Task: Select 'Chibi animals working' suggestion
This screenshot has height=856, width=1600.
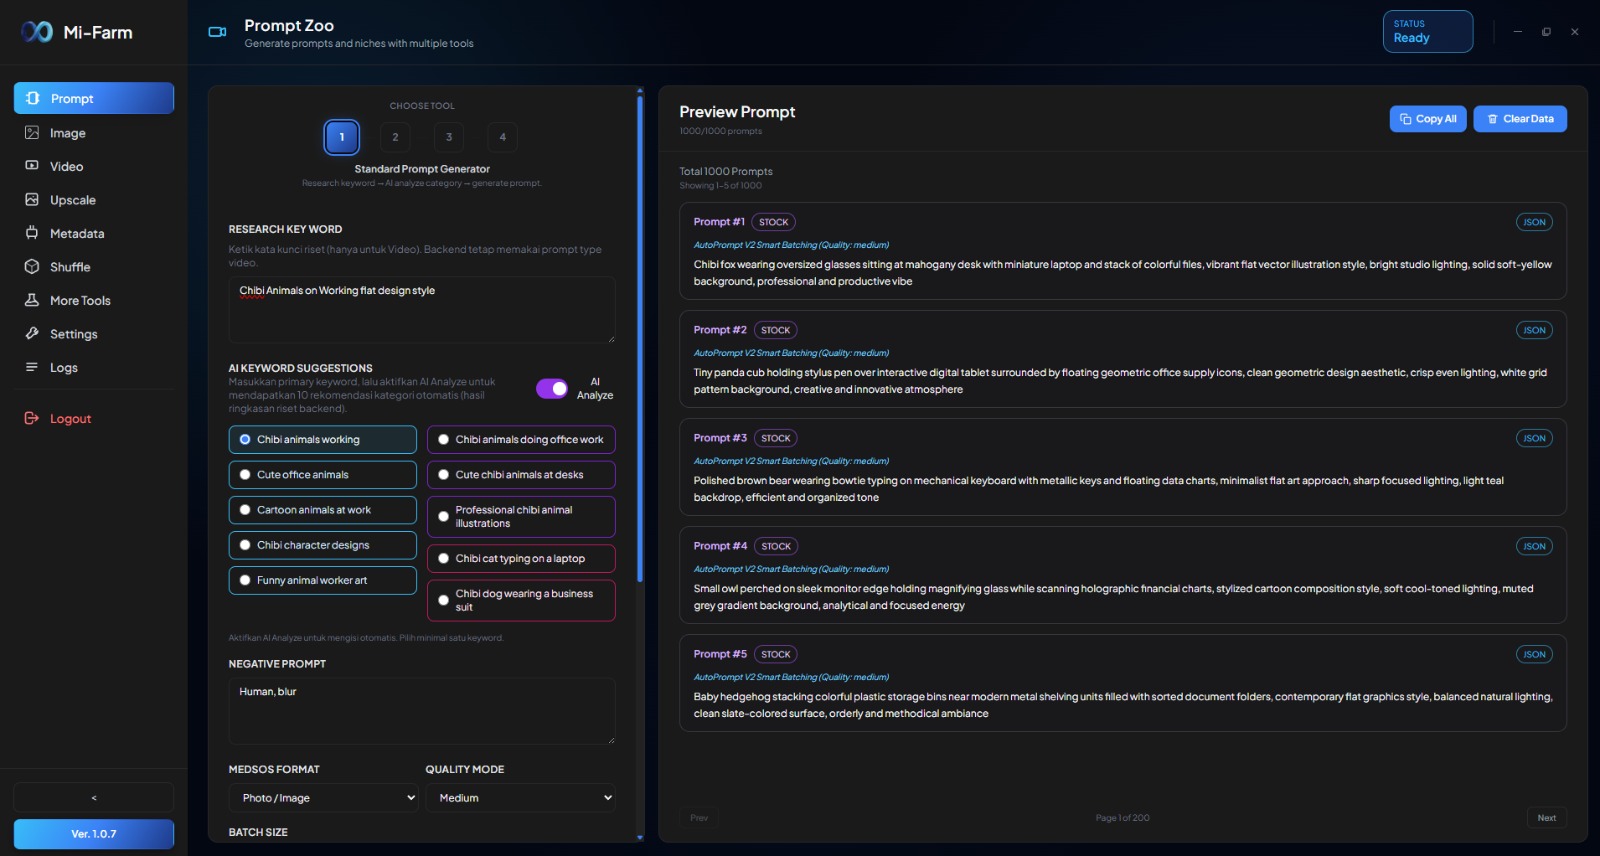Action: [323, 440]
